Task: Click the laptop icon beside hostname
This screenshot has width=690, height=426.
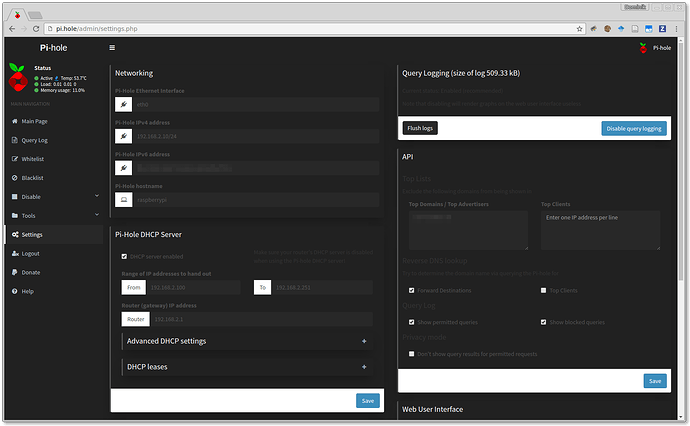Action: (124, 200)
